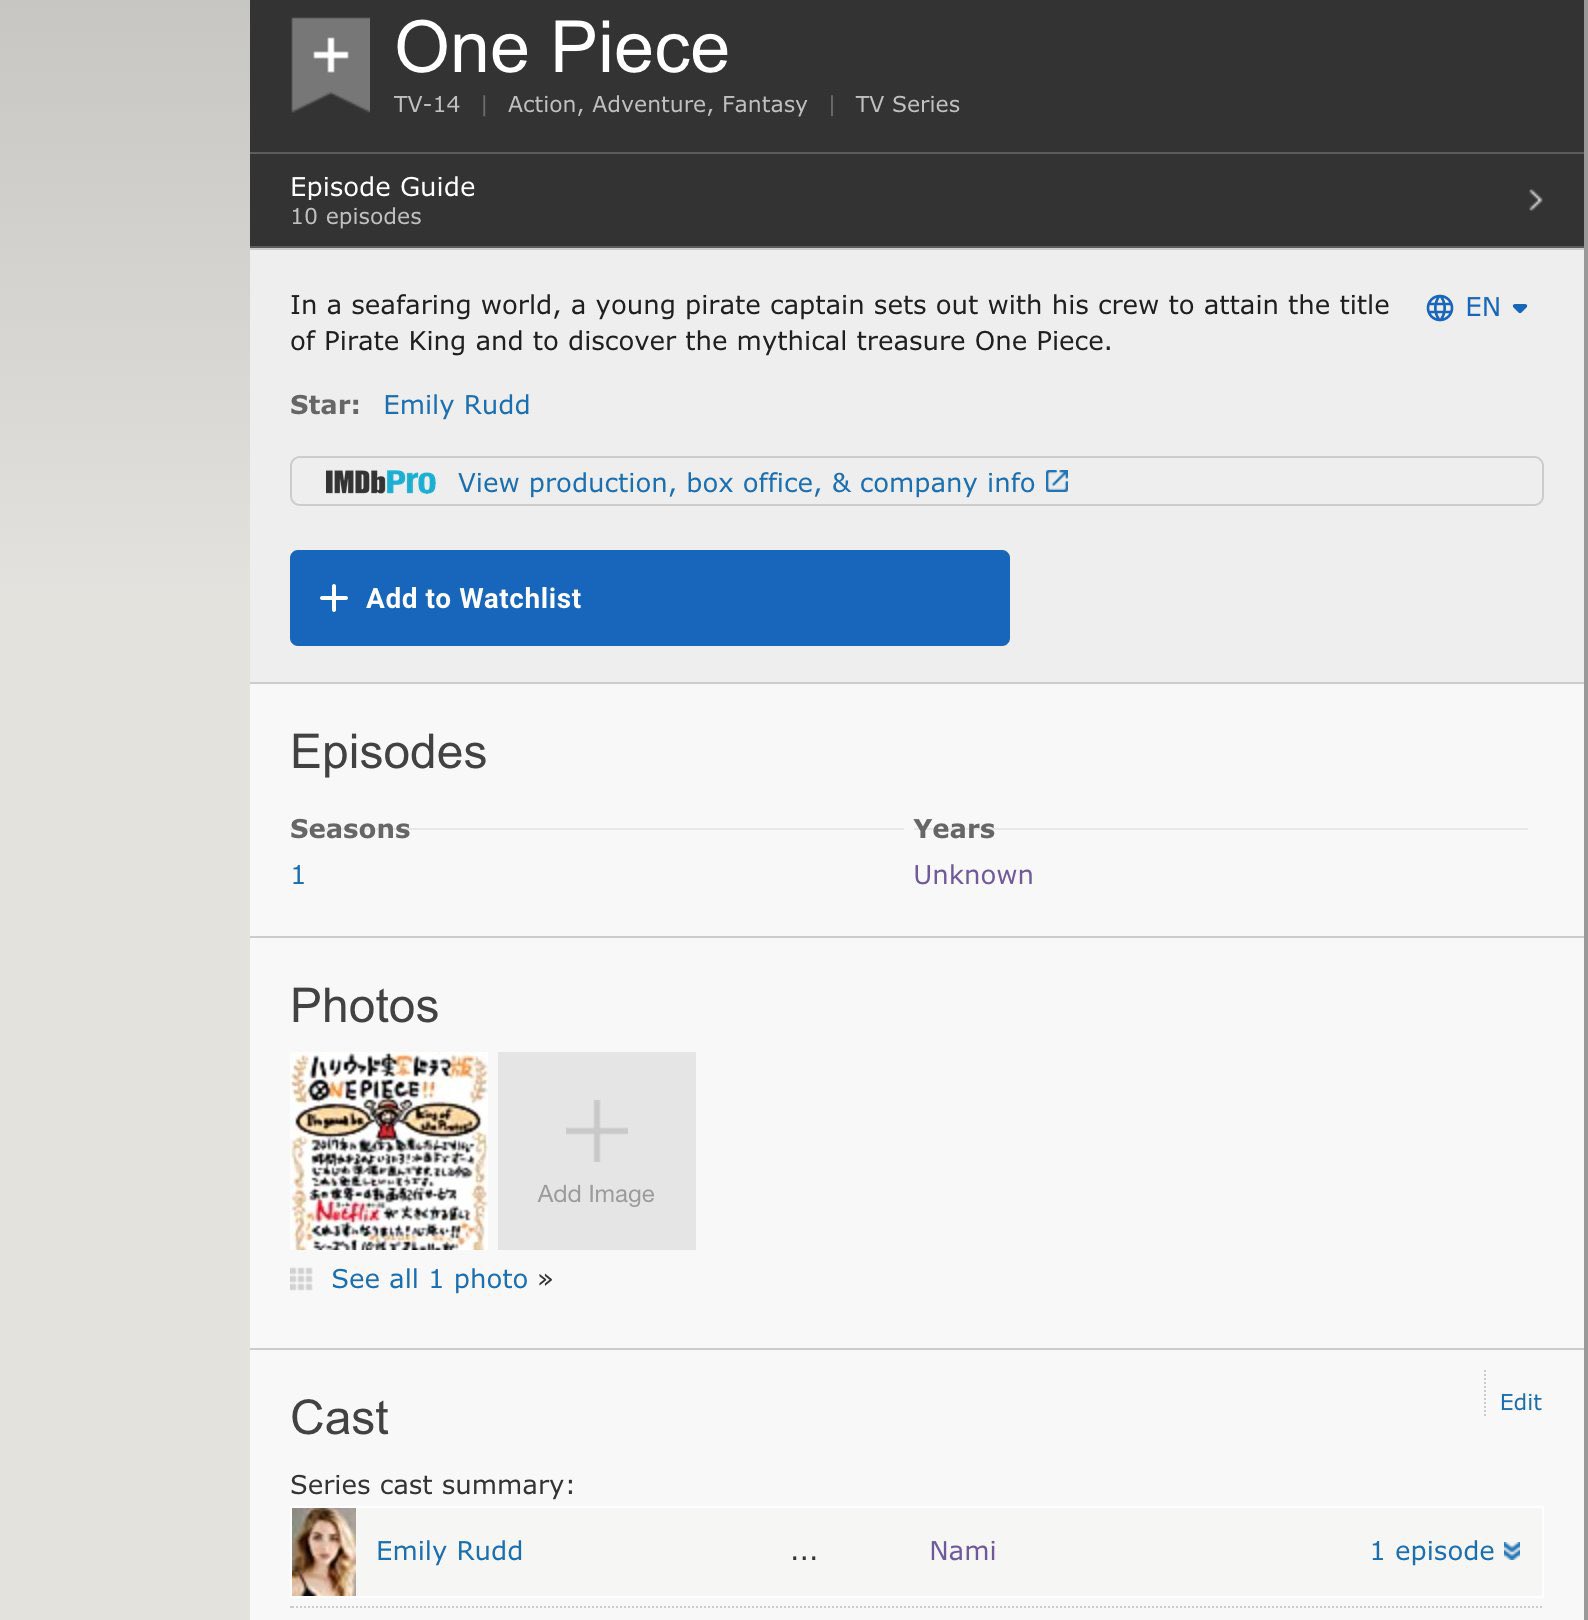Click the globe language icon
This screenshot has width=1588, height=1620.
[1439, 308]
